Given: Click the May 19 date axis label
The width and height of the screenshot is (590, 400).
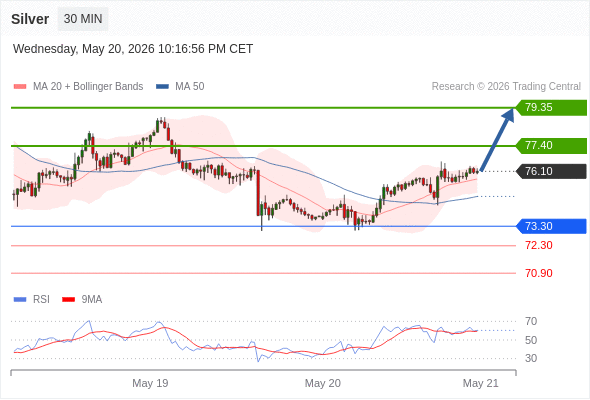Looking at the screenshot, I should click(150, 383).
